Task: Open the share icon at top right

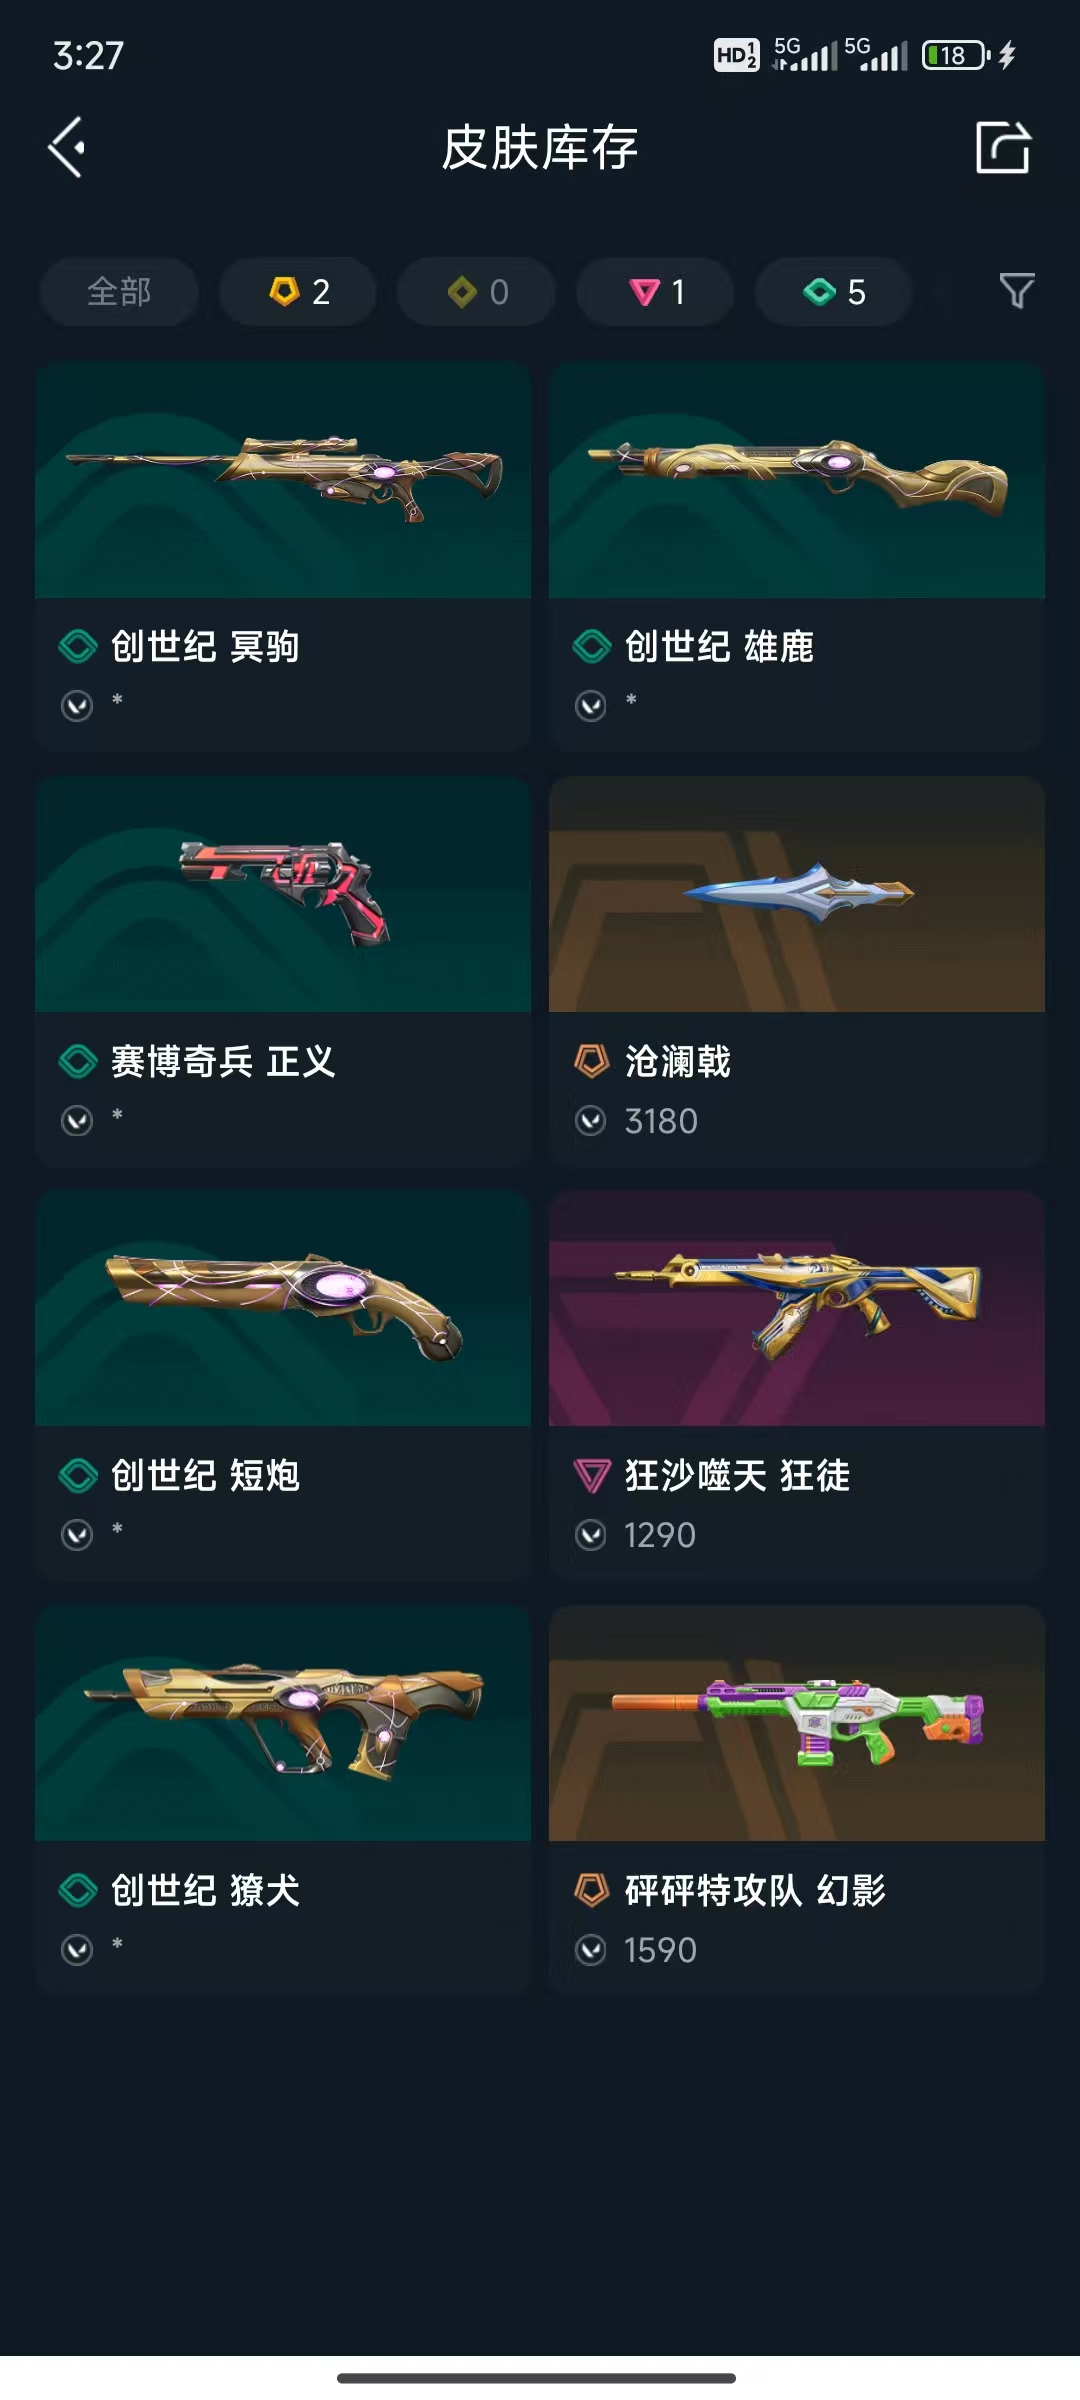Action: click(x=1002, y=148)
